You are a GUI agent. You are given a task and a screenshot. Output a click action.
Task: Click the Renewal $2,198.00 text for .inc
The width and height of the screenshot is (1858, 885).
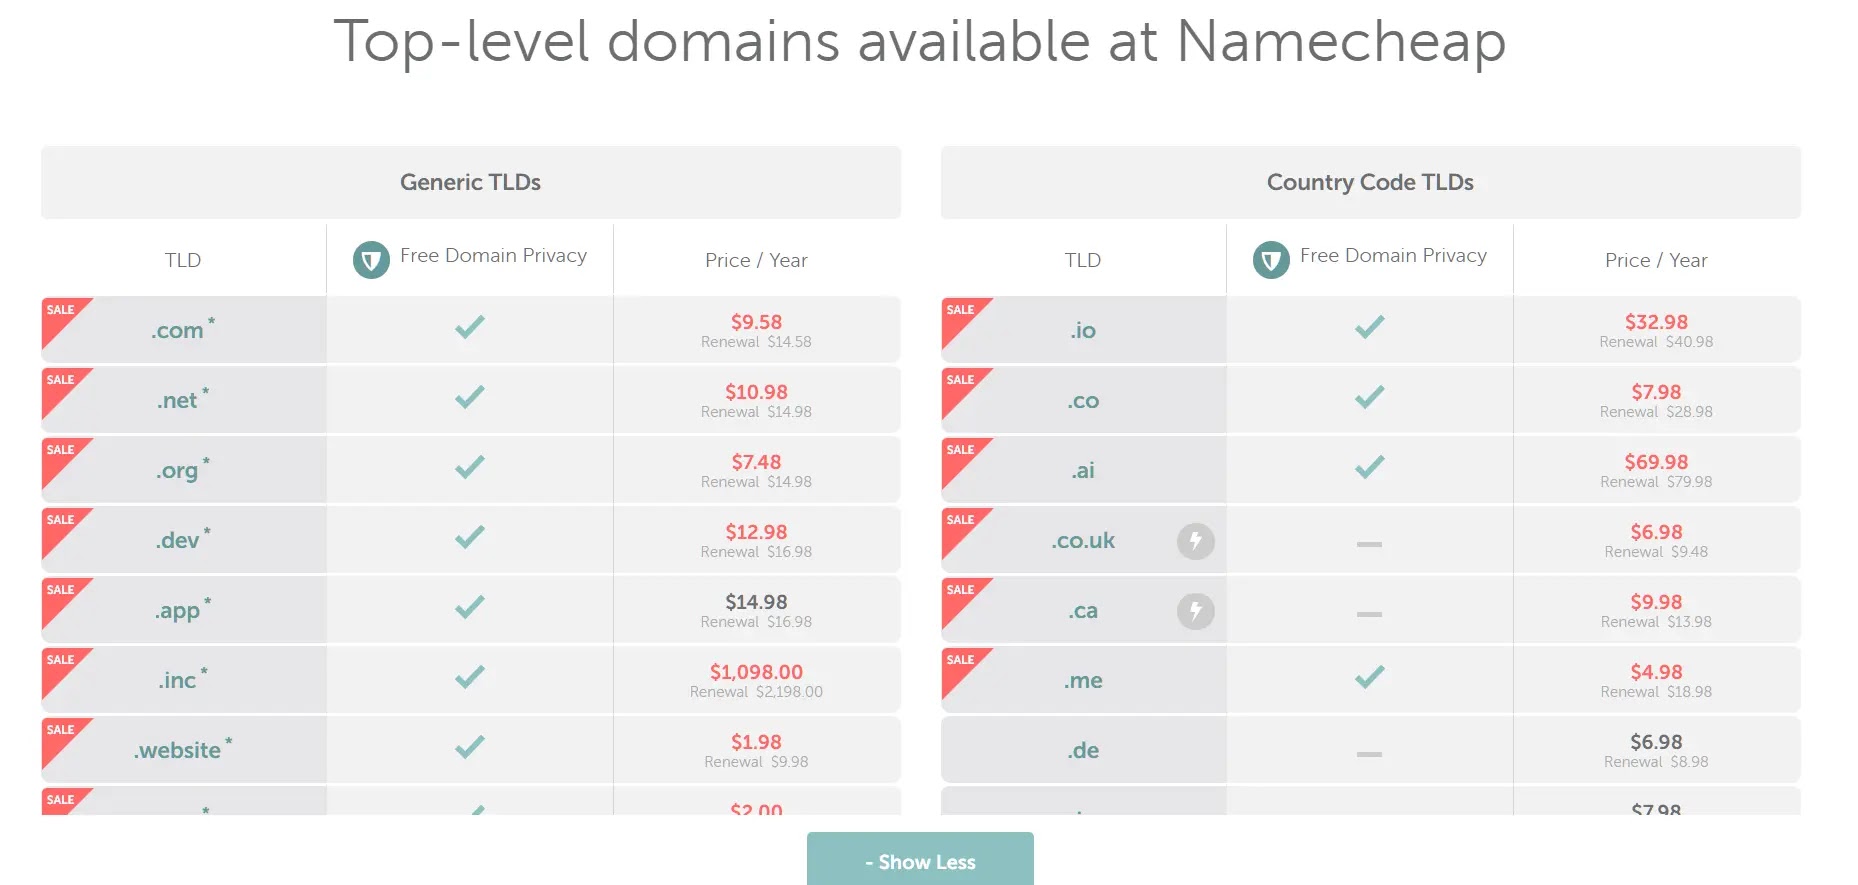pos(756,692)
